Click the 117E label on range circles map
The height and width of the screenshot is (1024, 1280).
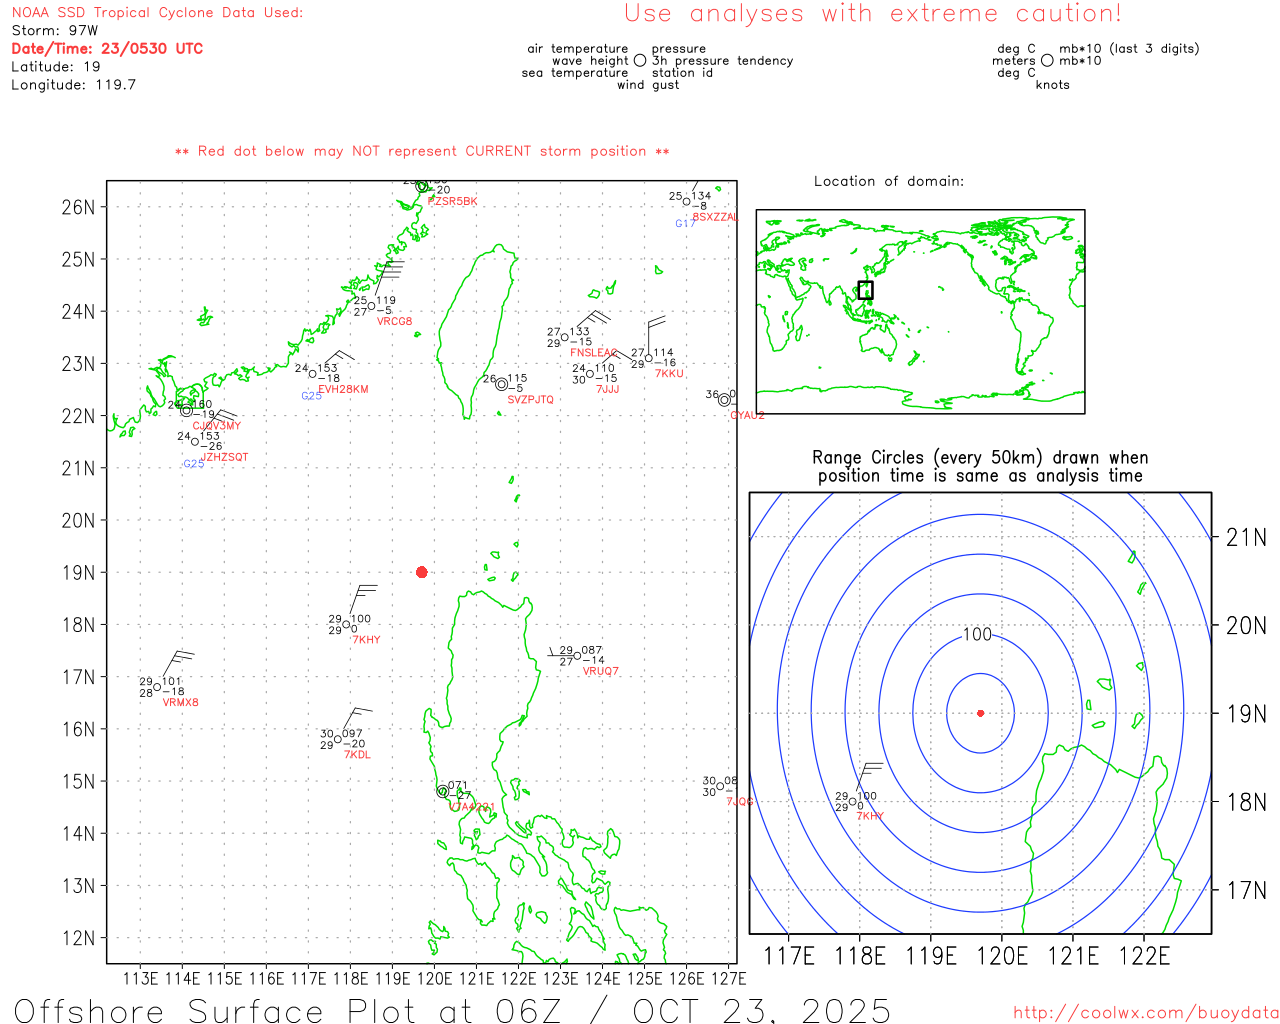(x=789, y=956)
